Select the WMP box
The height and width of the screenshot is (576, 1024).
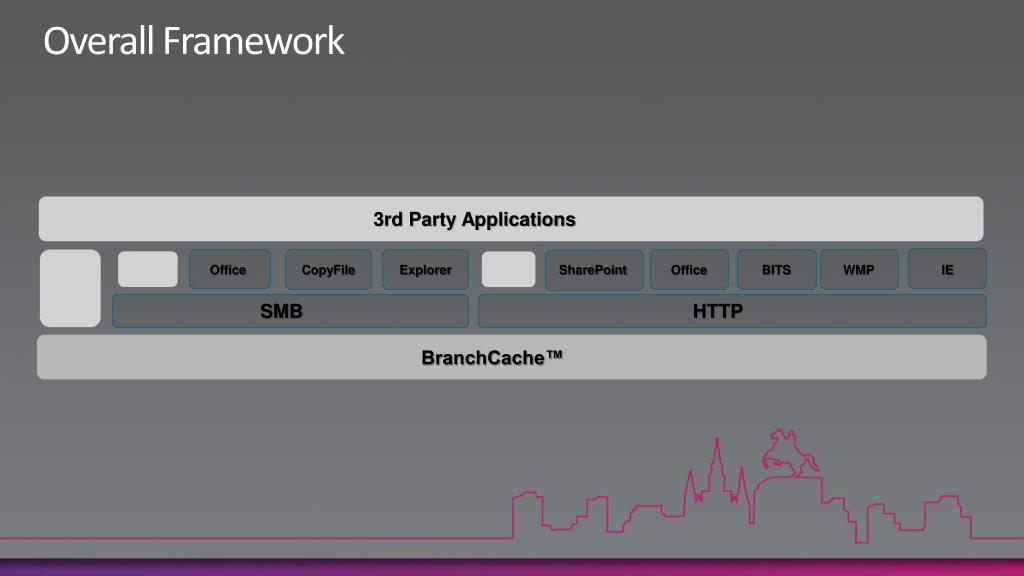(859, 269)
